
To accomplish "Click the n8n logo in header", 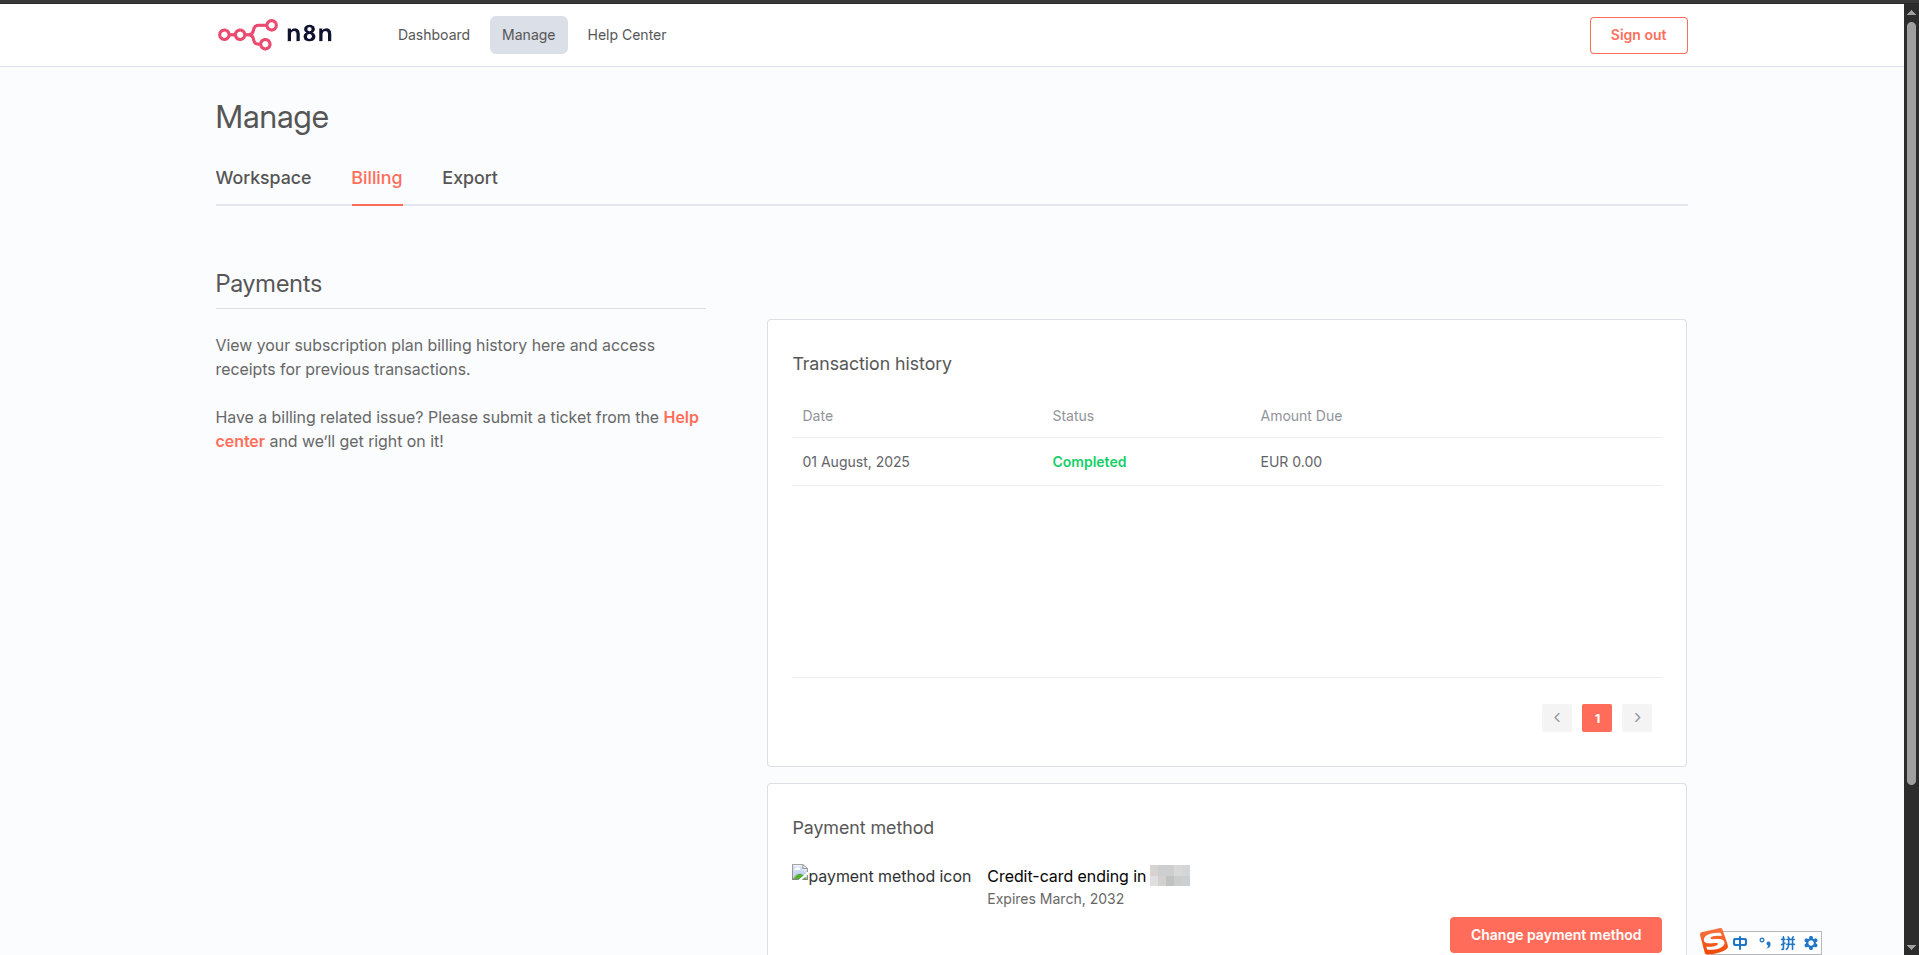I will (x=275, y=35).
